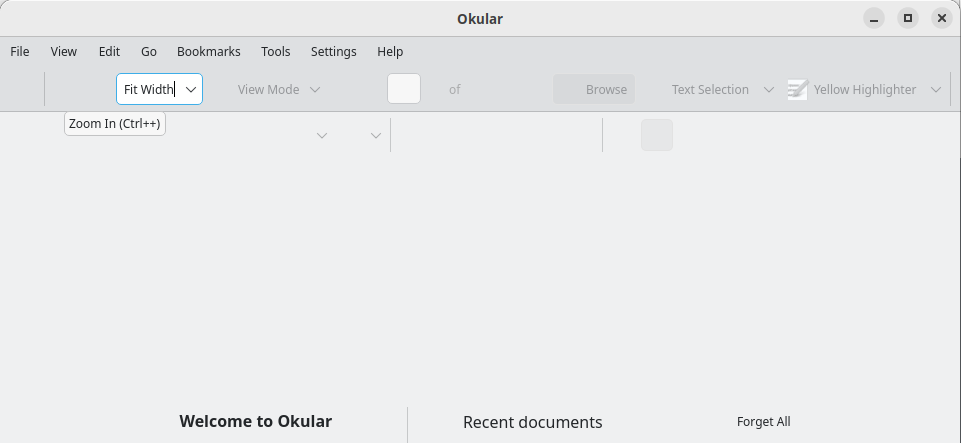Open the Bookmarks menu
Screen dimensions: 961x443
(x=208, y=51)
